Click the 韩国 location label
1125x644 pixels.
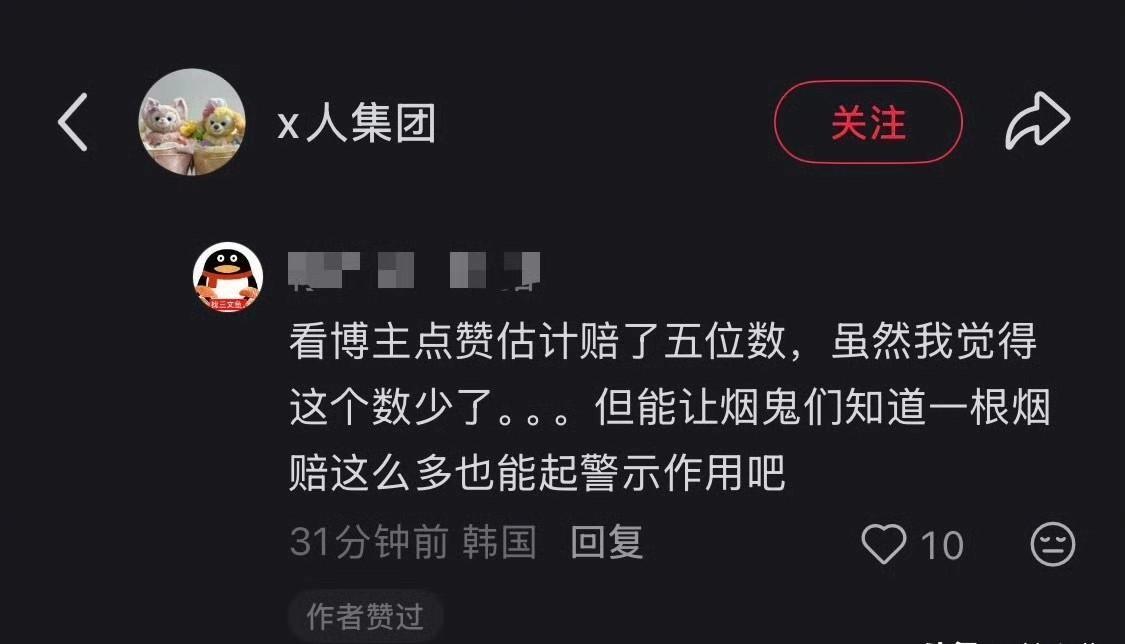click(499, 542)
